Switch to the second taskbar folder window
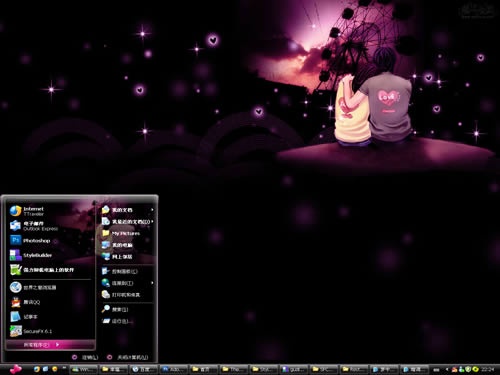The width and height of the screenshot is (500, 375). point(114,369)
